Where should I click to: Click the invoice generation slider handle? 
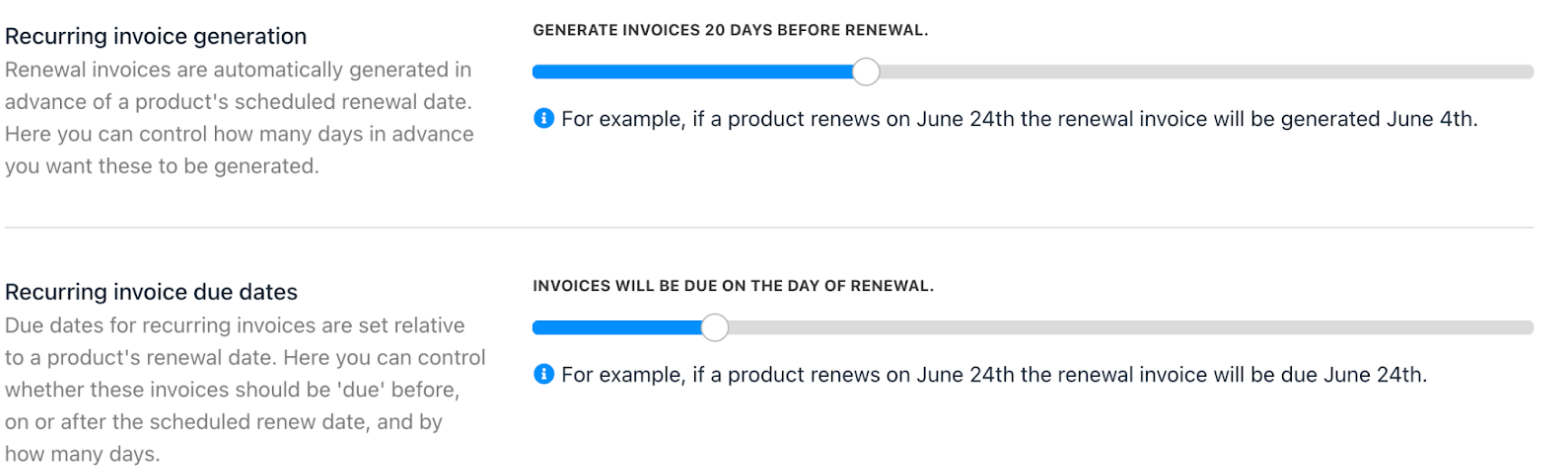coord(866,71)
